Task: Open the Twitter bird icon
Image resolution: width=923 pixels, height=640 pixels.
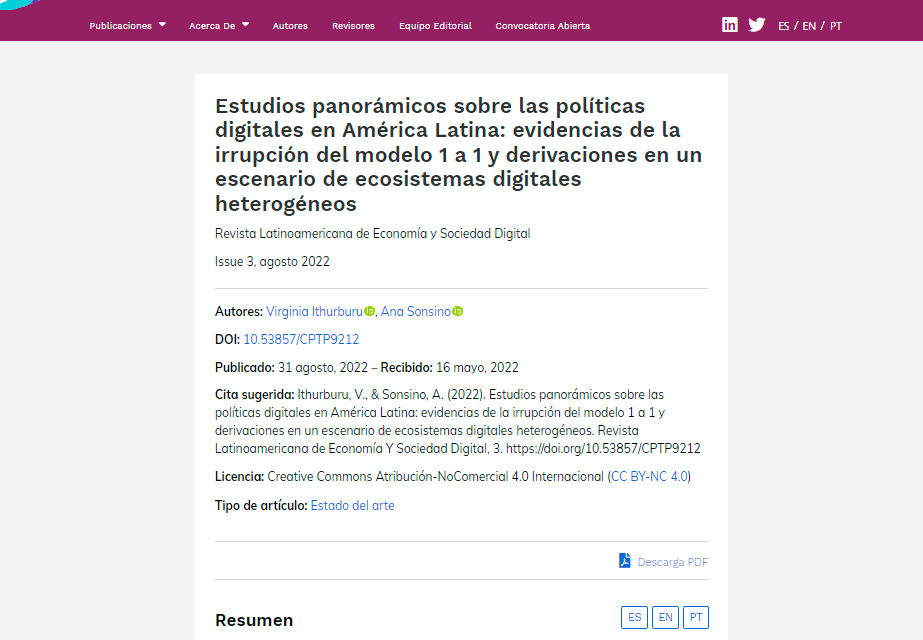Action: tap(757, 25)
